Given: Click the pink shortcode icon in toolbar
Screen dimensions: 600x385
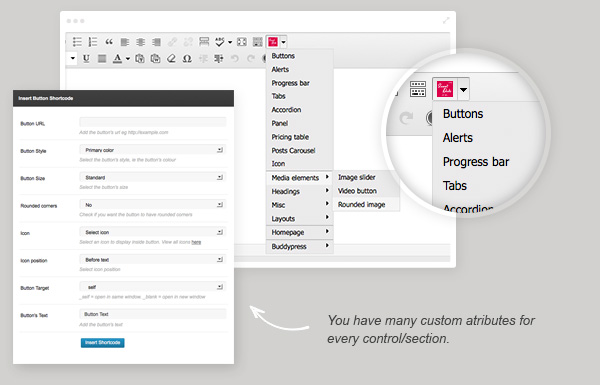Looking at the screenshot, I should [273, 42].
